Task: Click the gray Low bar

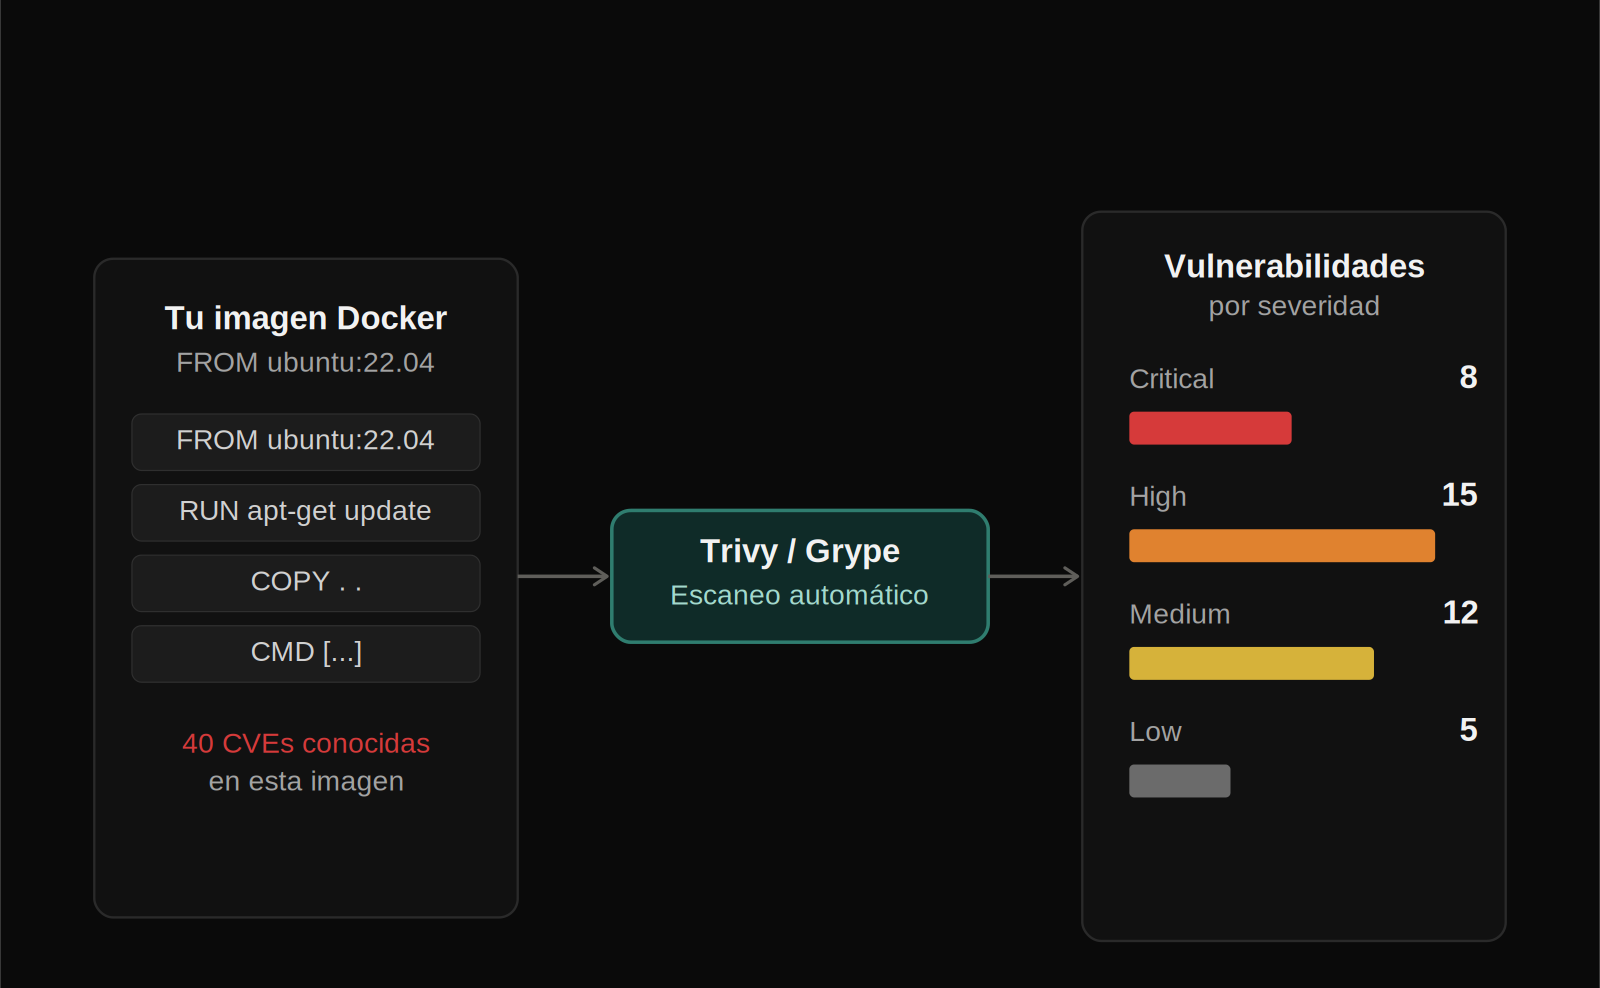Action: pyautogui.click(x=1180, y=781)
